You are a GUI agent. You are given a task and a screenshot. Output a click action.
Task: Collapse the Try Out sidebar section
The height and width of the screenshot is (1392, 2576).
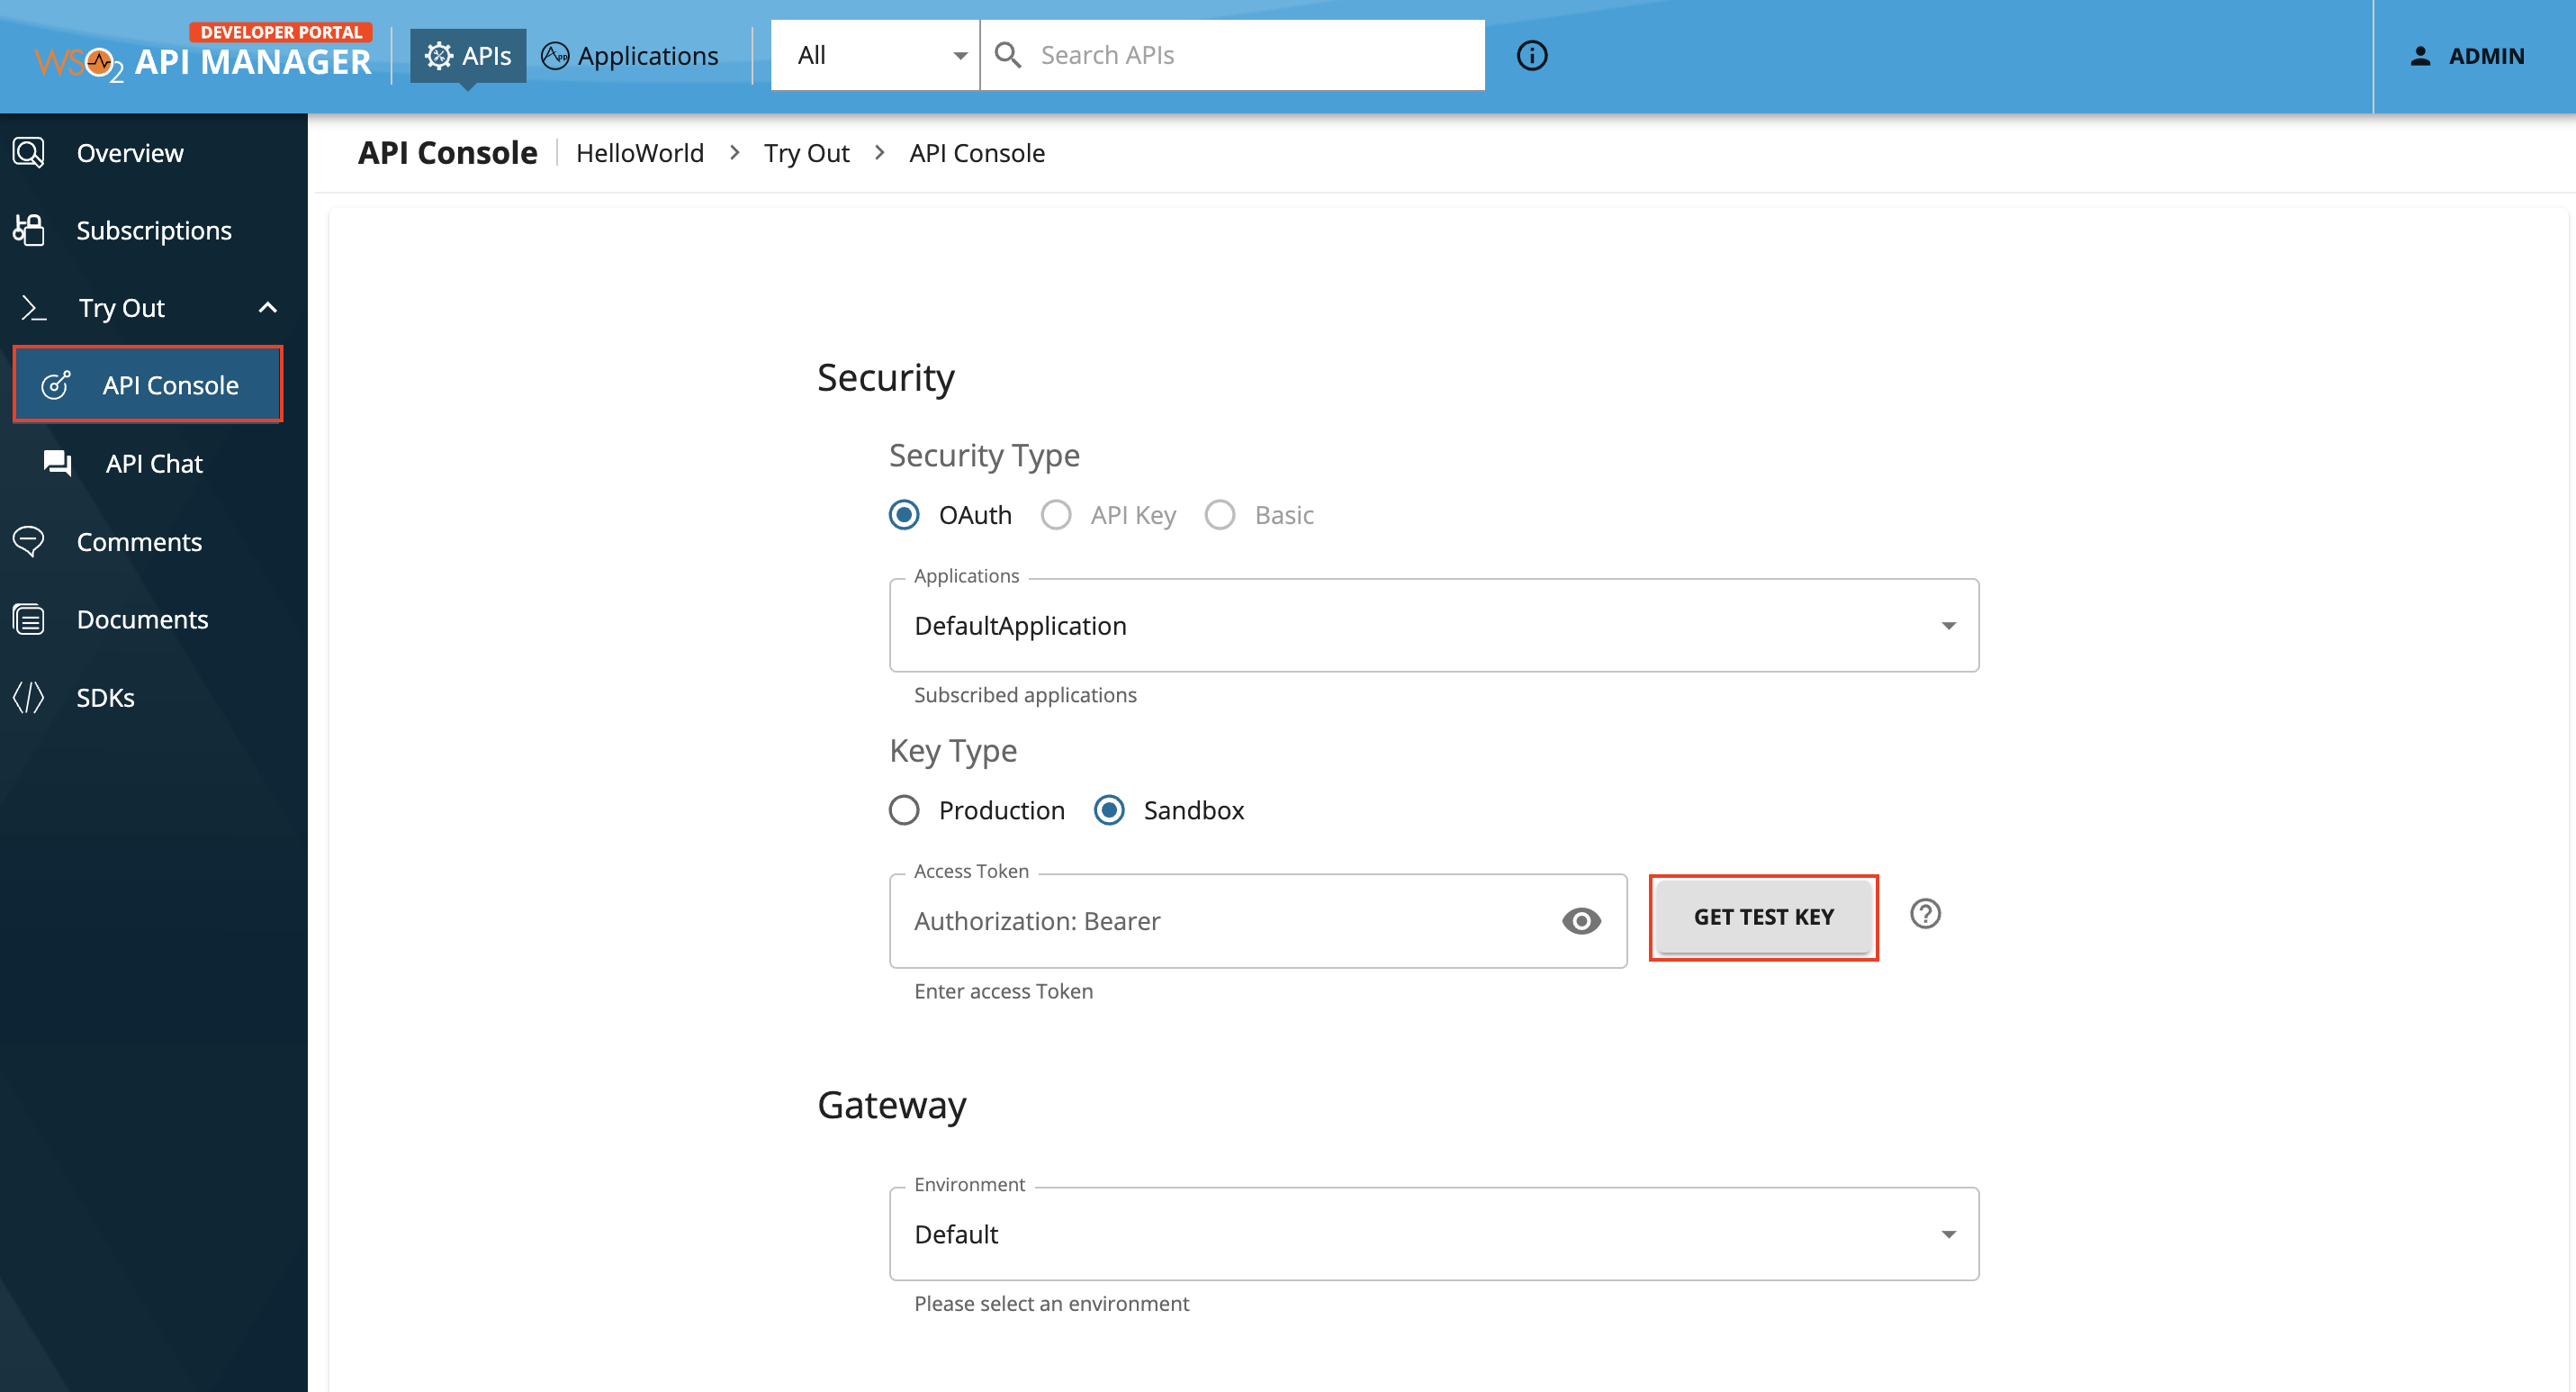(267, 307)
